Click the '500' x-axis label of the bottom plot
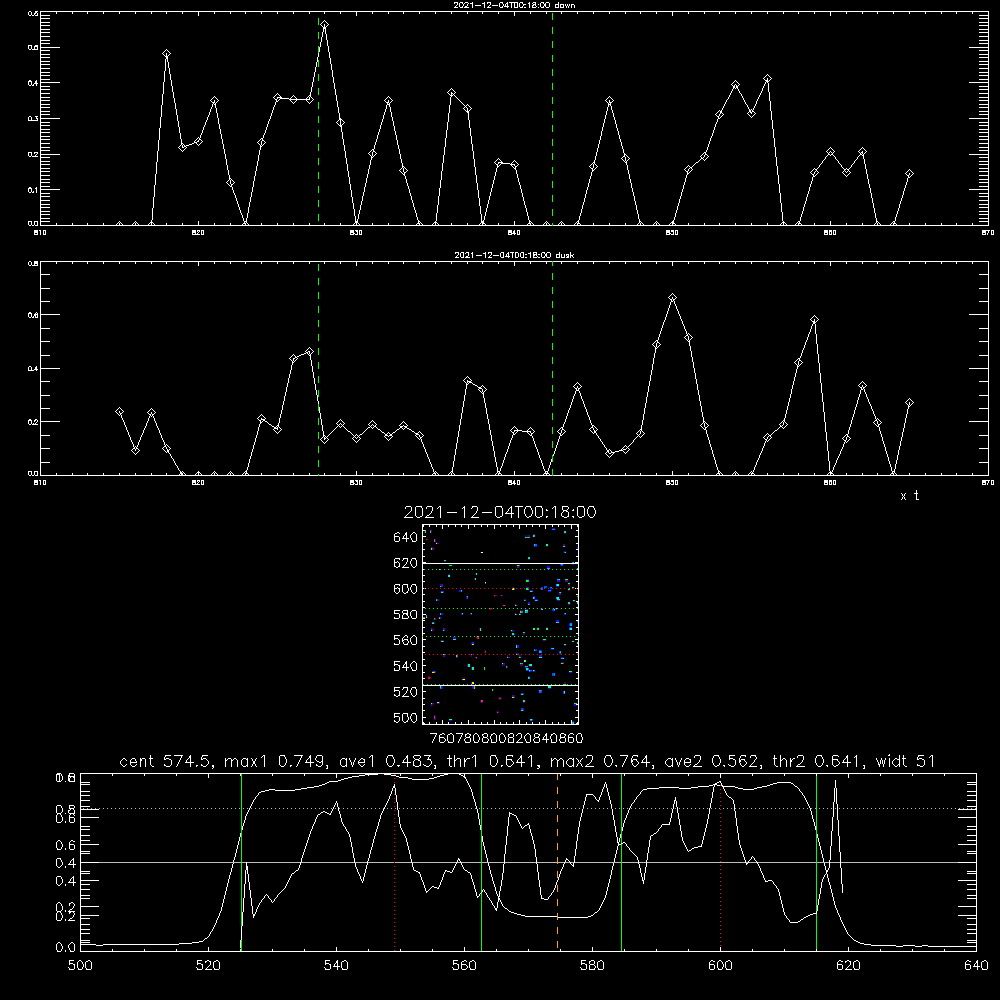The image size is (1000, 1000). coord(80,966)
